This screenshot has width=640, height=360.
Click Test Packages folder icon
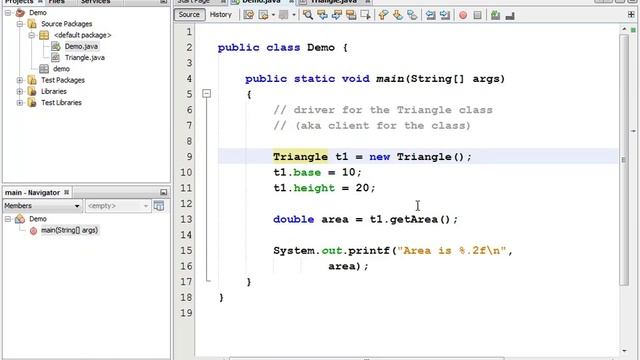point(32,80)
